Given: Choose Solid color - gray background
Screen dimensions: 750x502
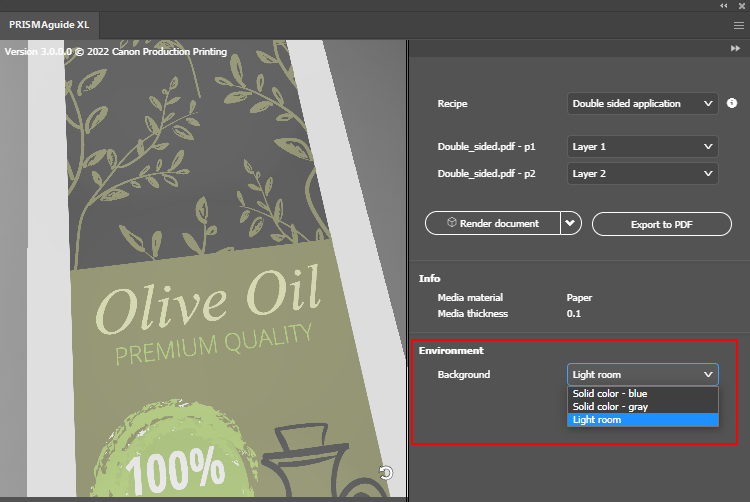Looking at the screenshot, I should click(x=642, y=406).
